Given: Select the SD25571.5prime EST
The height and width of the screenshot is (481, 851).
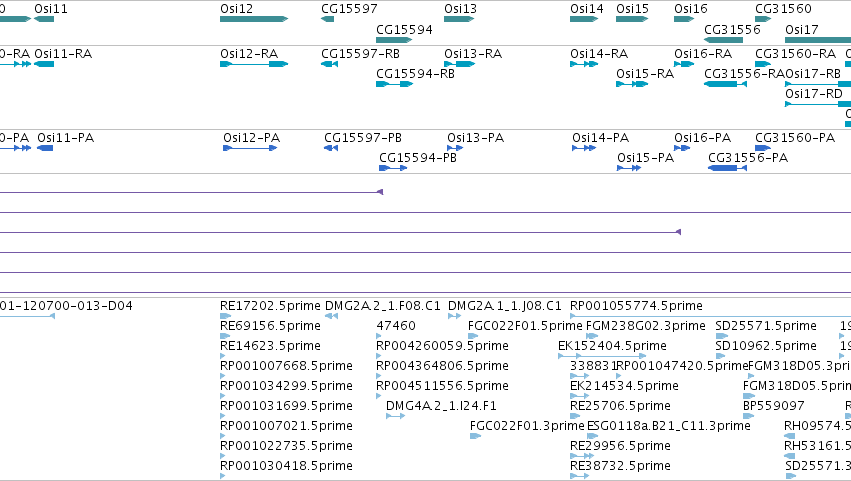Looking at the screenshot, I should click(x=721, y=336).
